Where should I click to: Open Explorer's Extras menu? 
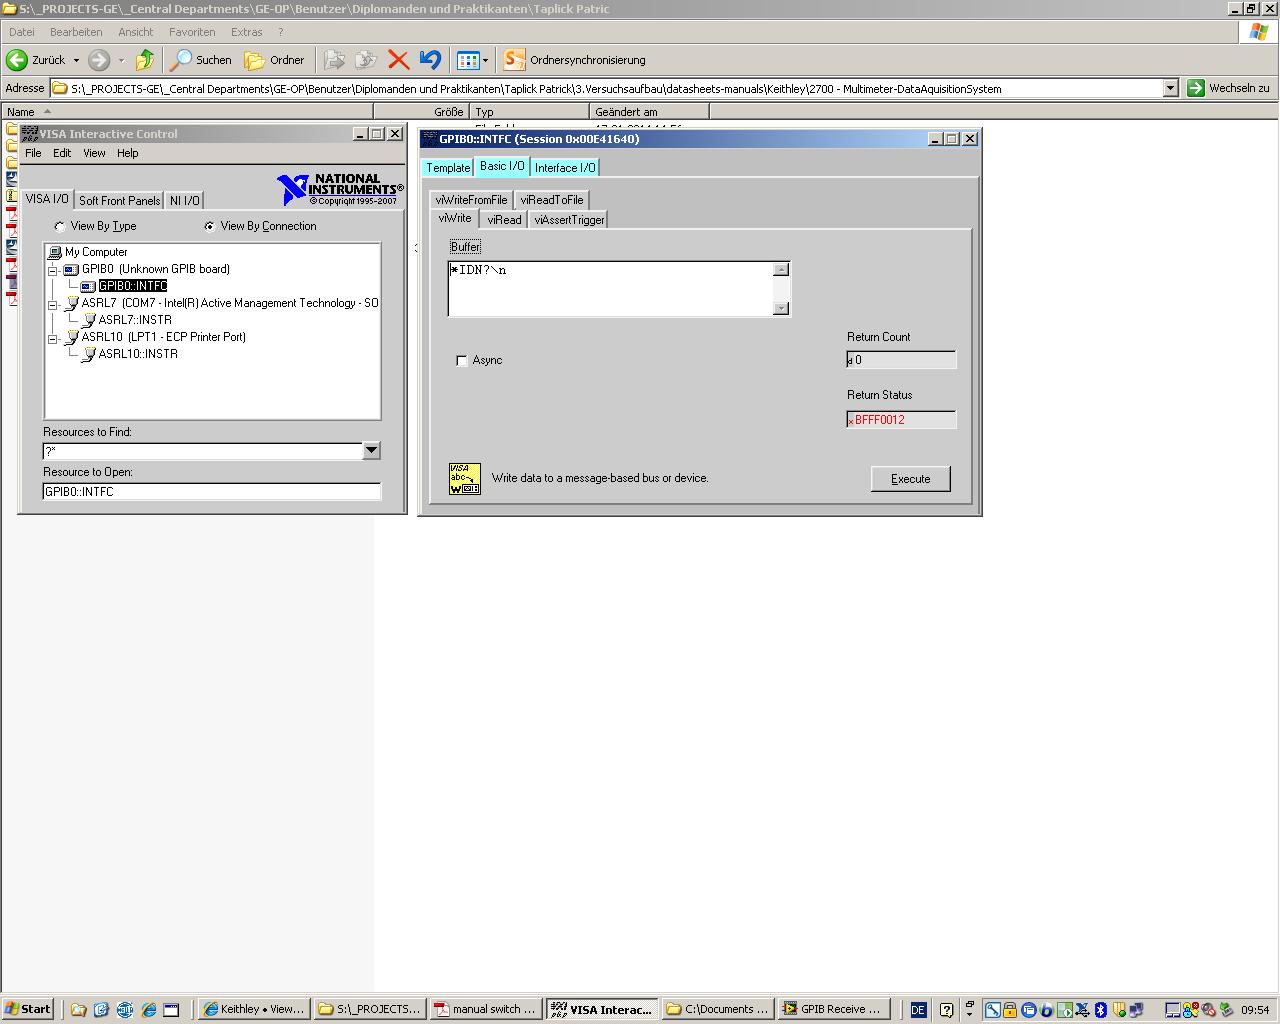[x=246, y=32]
